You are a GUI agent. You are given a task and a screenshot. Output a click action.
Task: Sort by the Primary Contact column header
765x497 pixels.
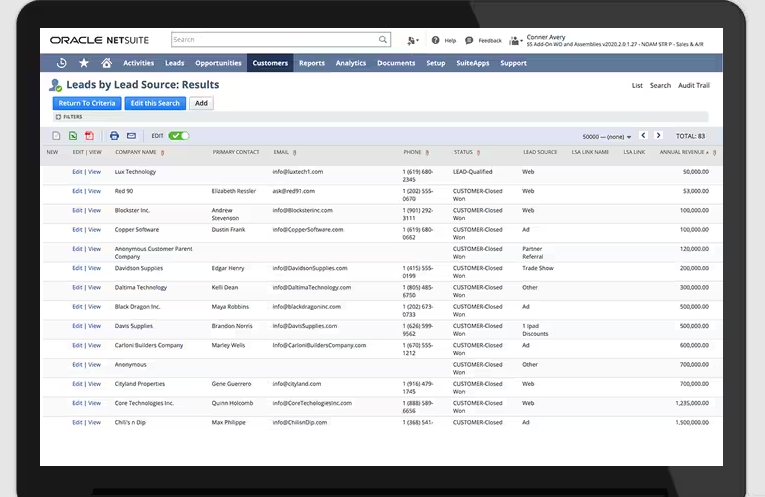click(x=236, y=152)
